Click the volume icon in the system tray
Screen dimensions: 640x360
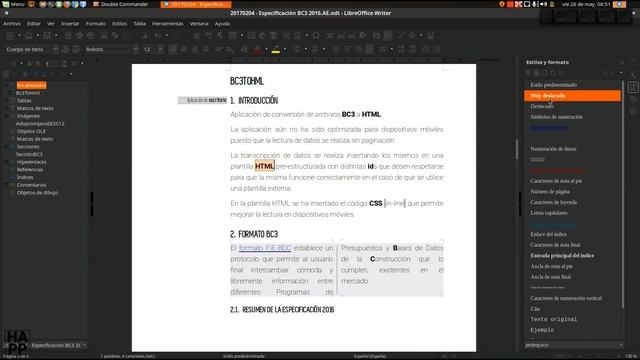click(544, 4)
